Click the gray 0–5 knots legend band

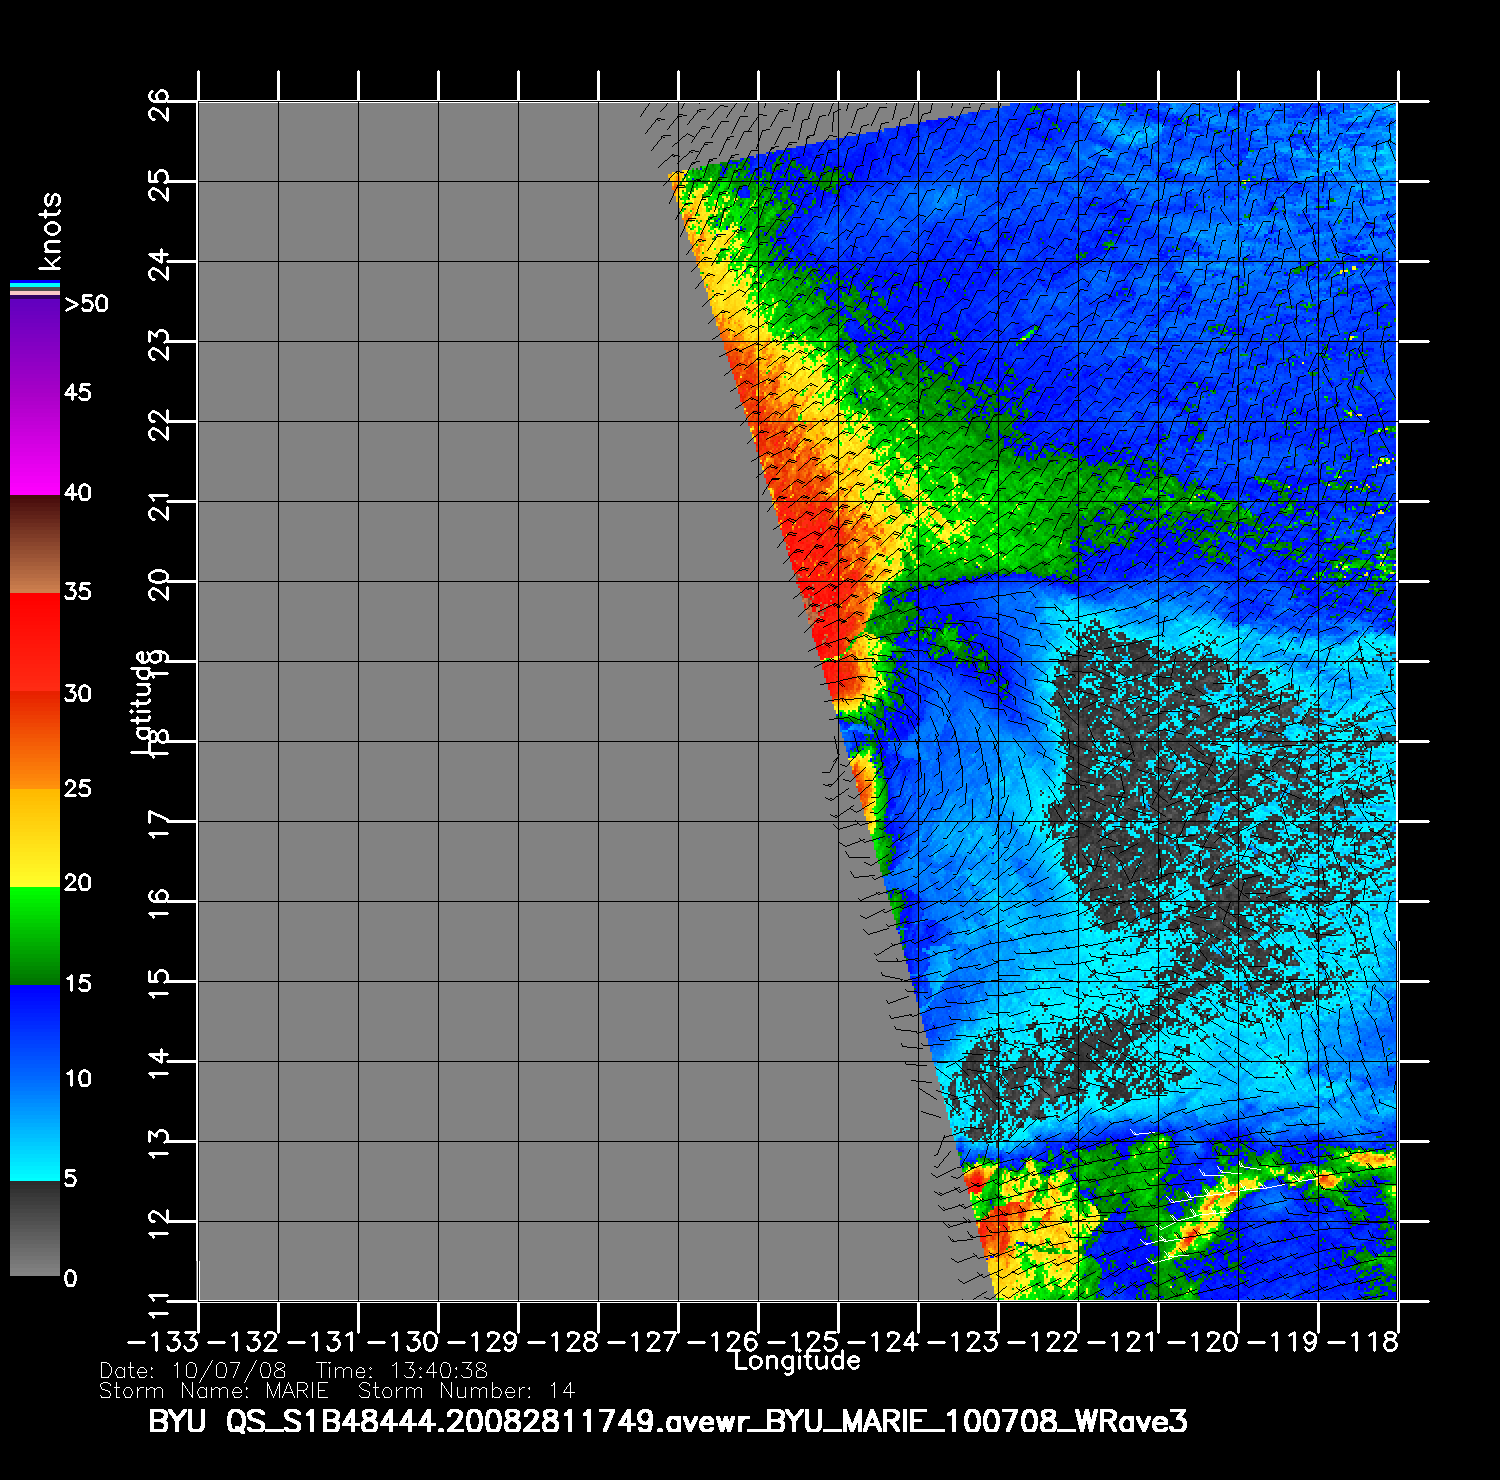(35, 1228)
